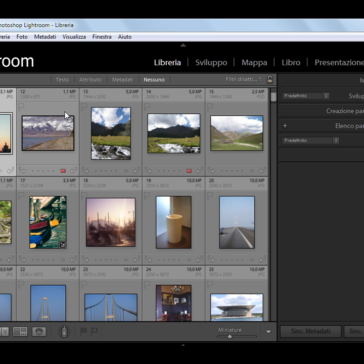Rotate photo 15 counterclockwise

coord(211,171)
